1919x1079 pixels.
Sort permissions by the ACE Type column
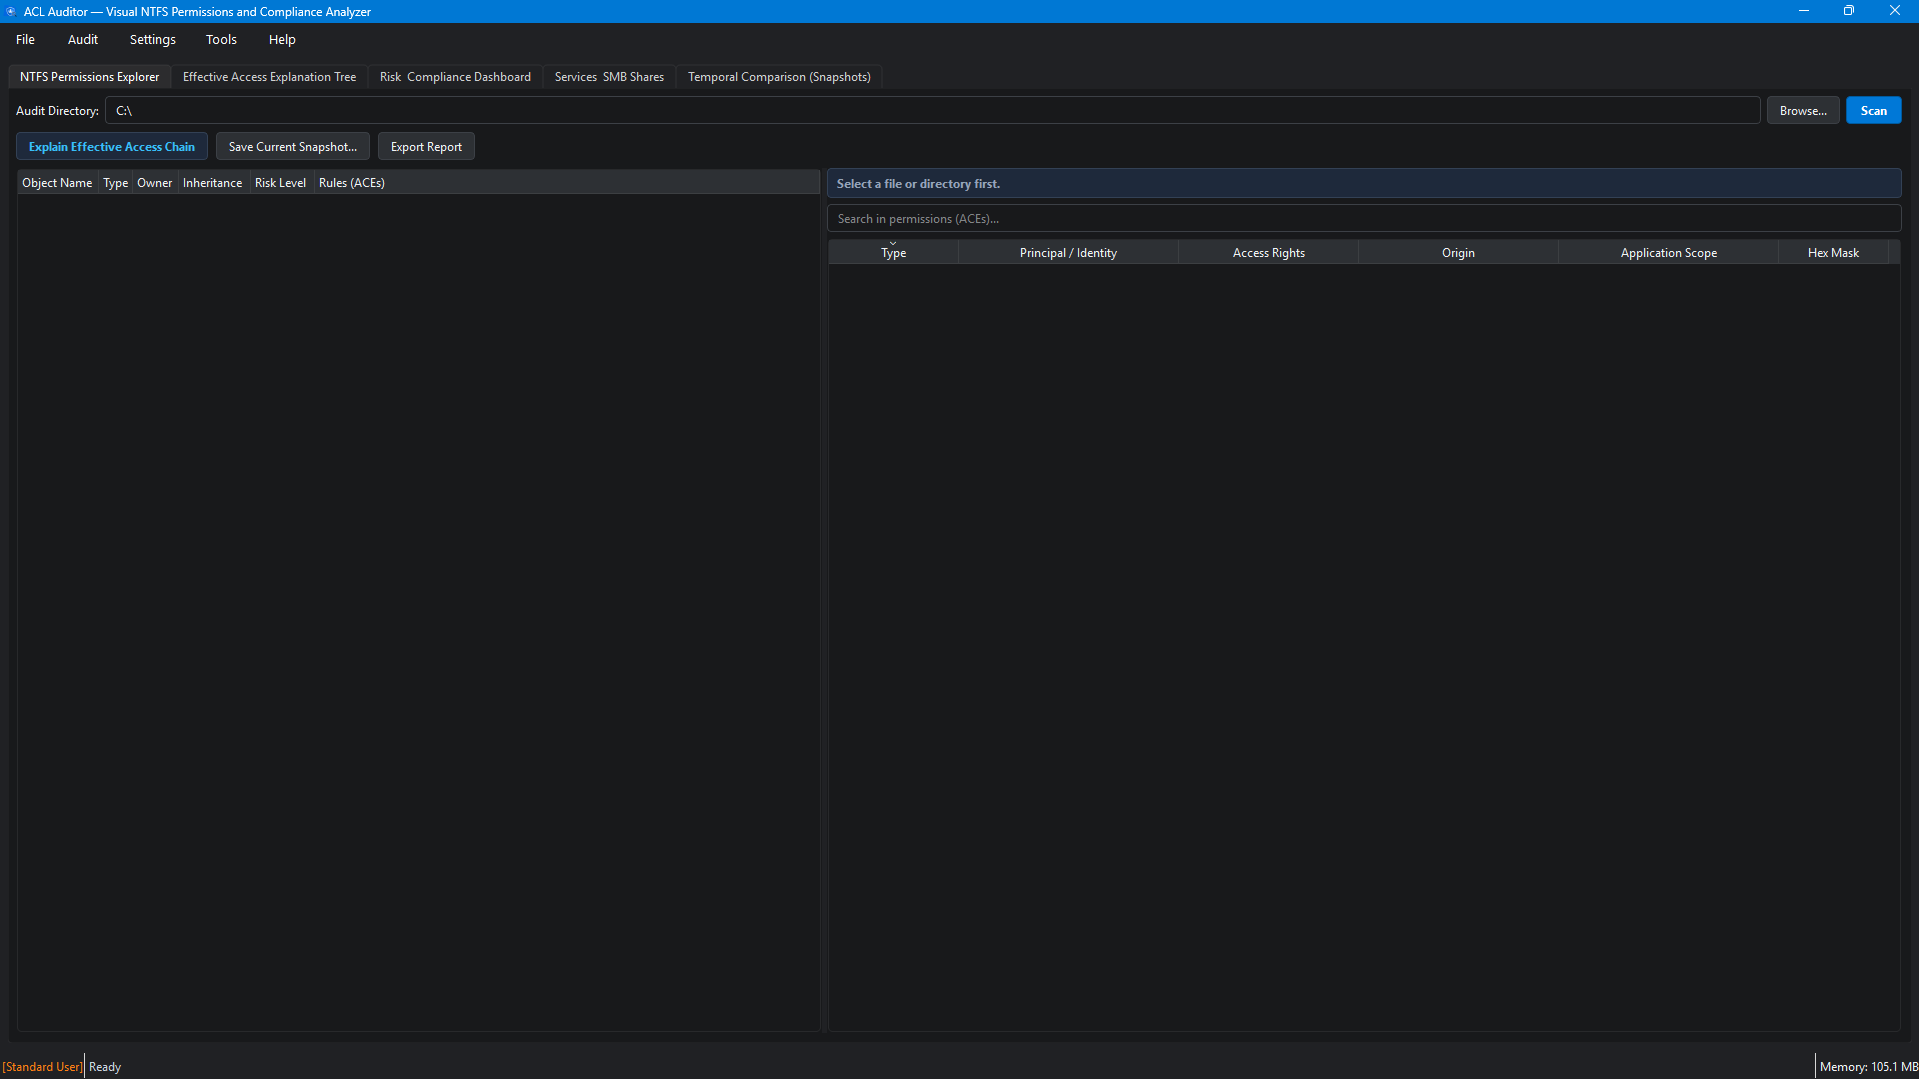(893, 253)
